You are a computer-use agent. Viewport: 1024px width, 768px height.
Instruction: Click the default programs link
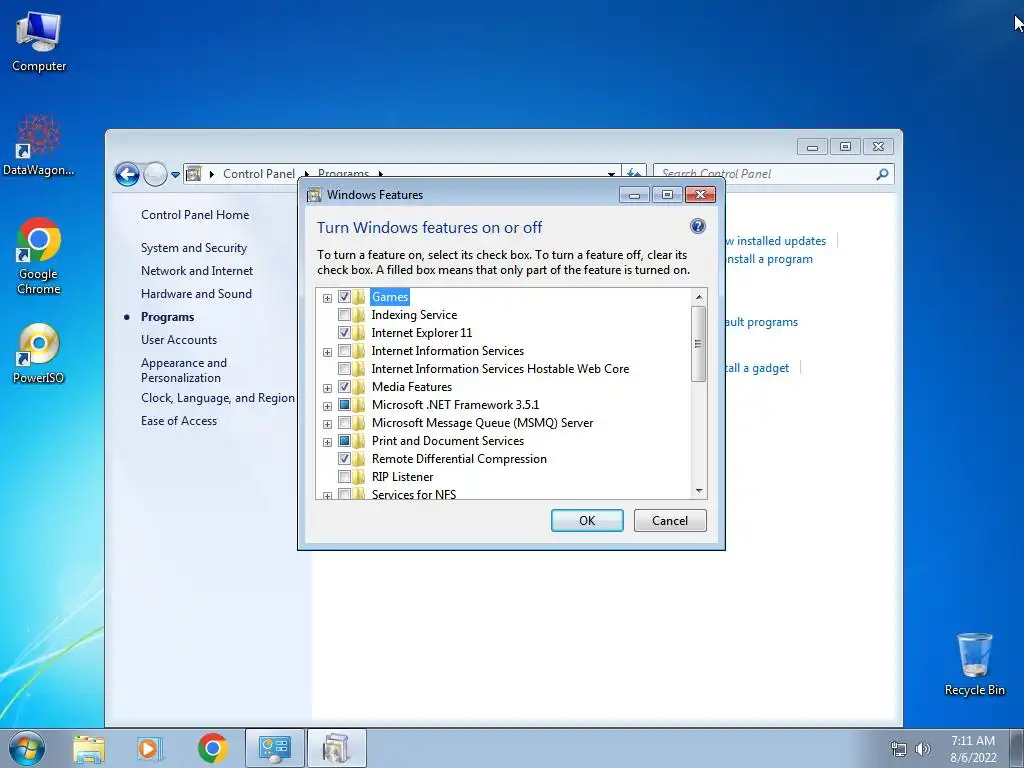[x=761, y=322]
